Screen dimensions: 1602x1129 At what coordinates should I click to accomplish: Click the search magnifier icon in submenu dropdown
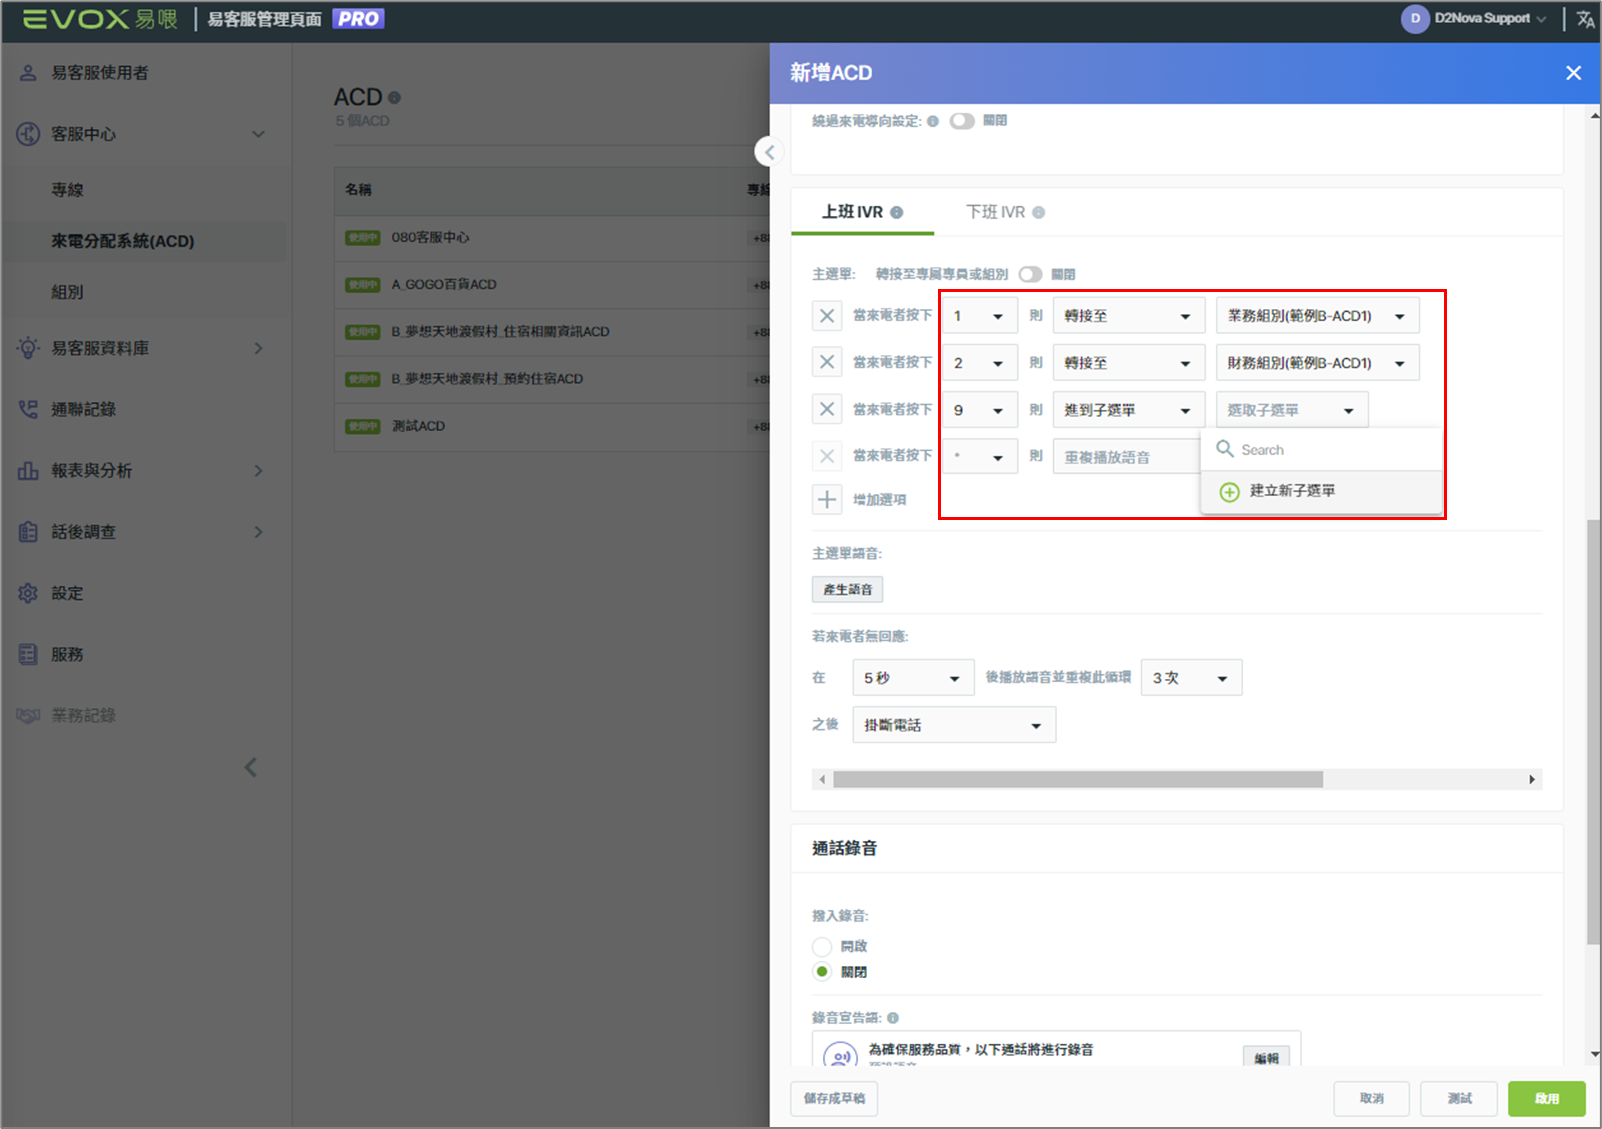click(1225, 449)
